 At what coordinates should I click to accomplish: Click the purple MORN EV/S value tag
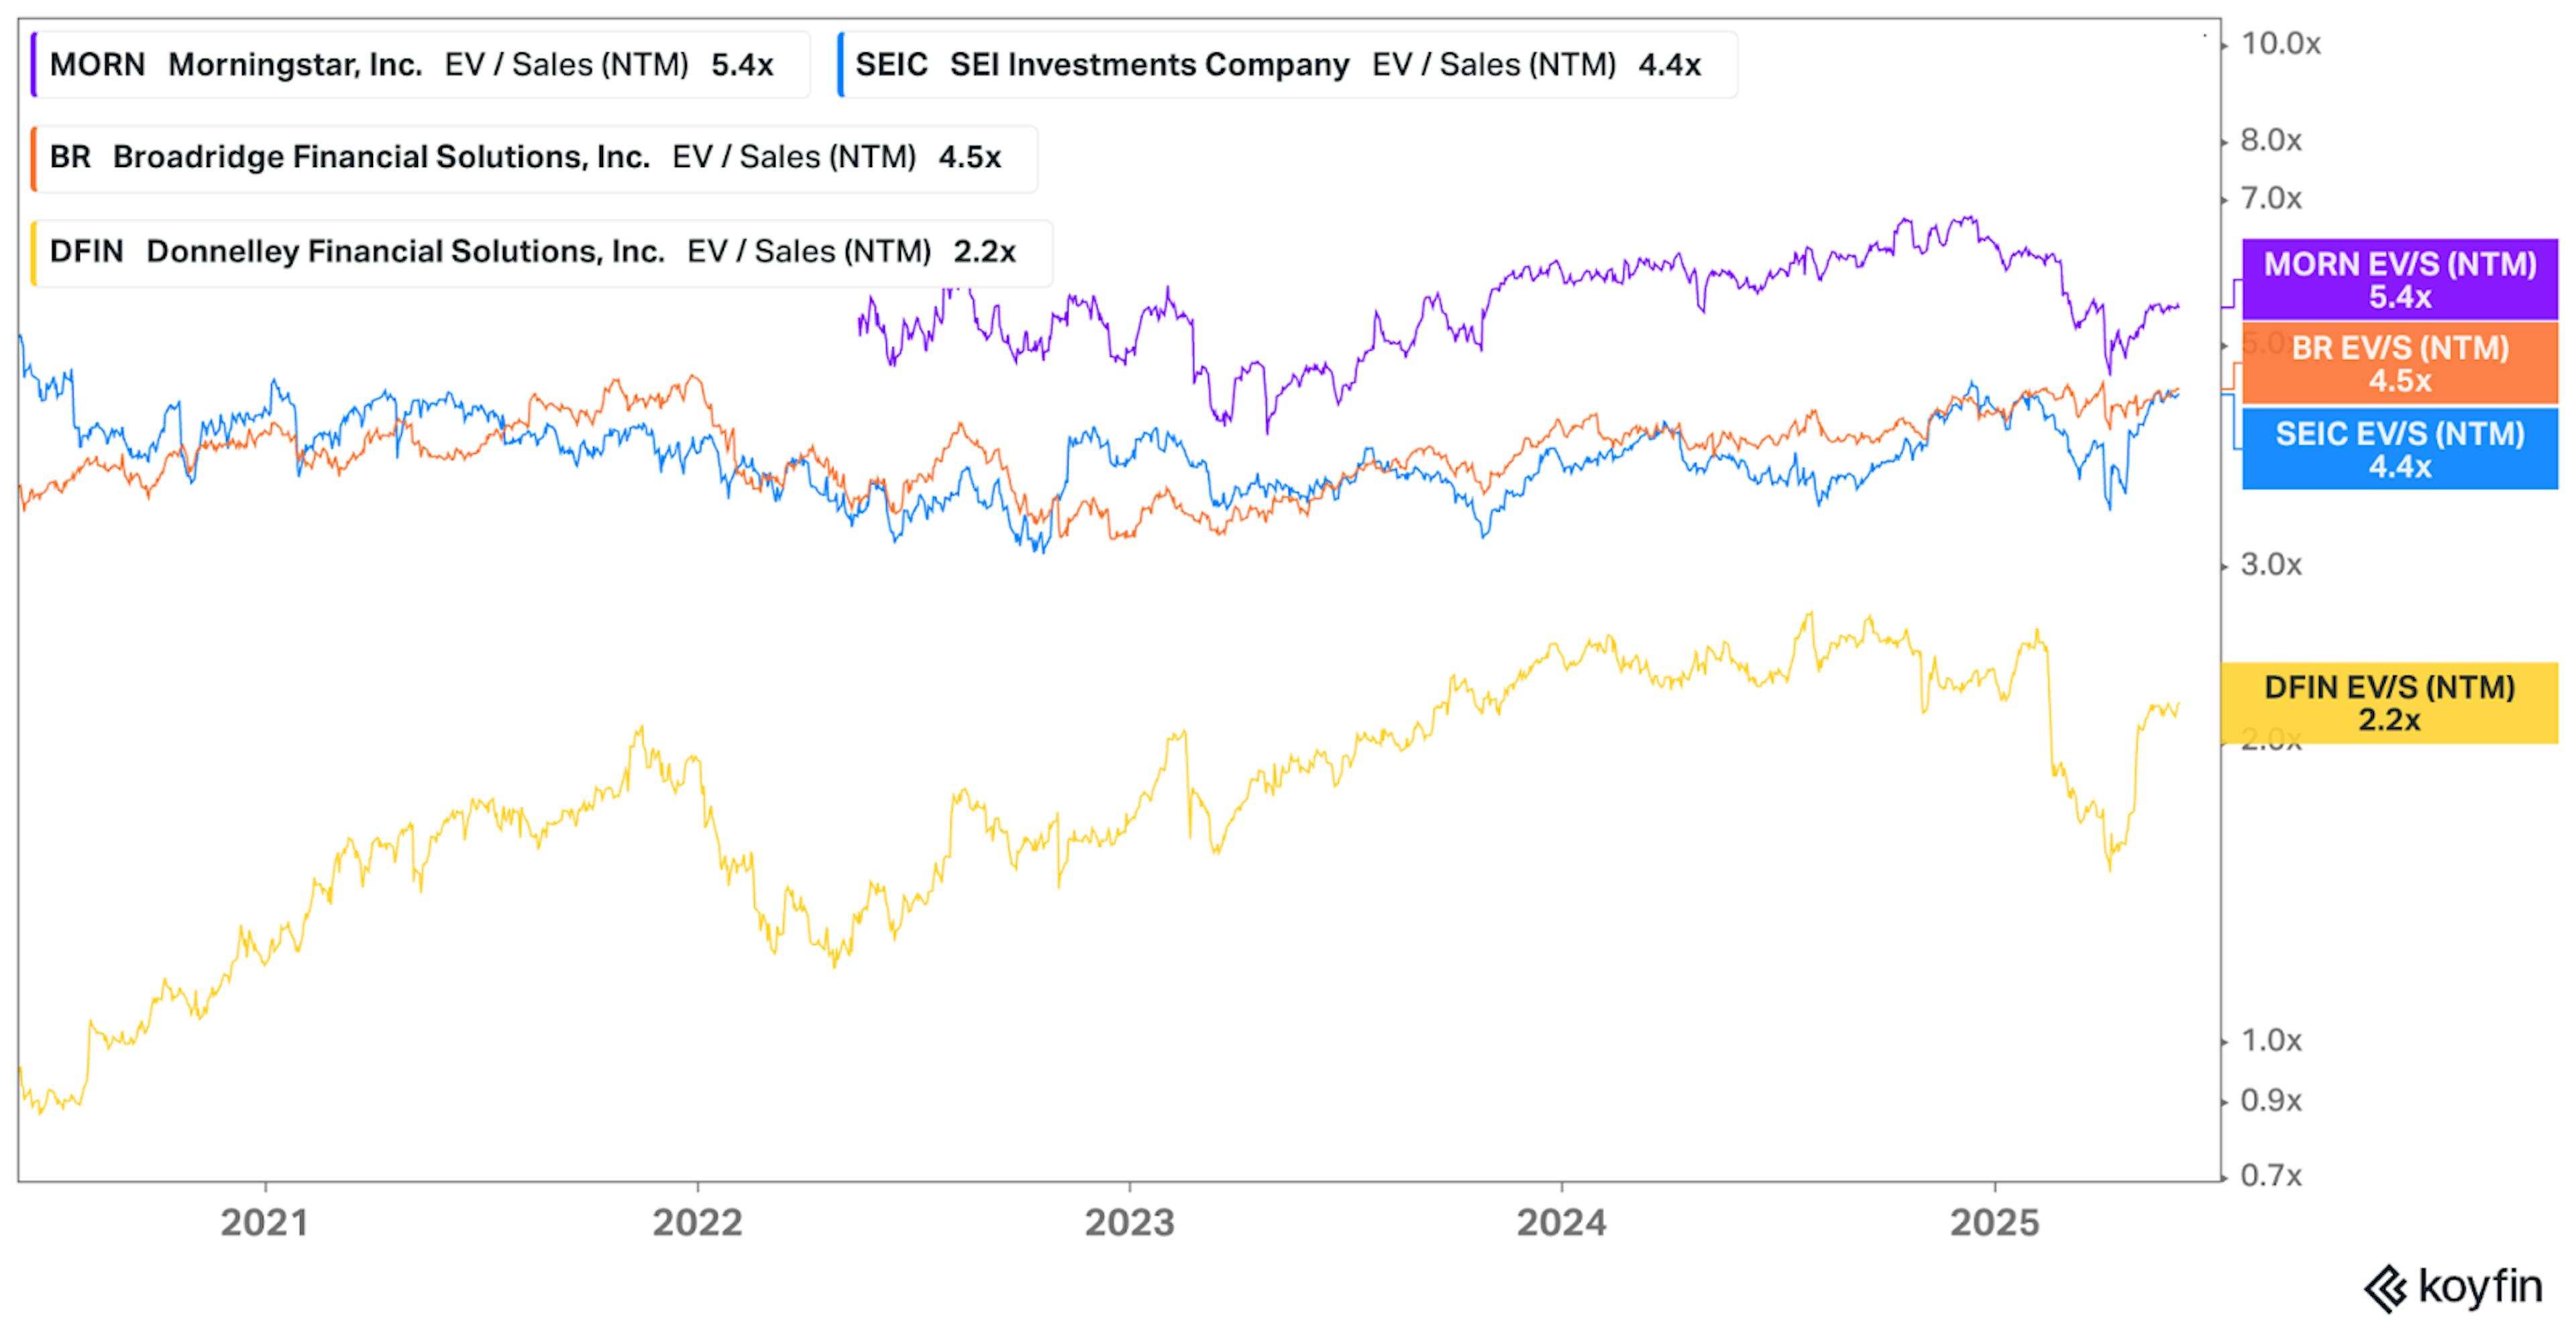2400,280
